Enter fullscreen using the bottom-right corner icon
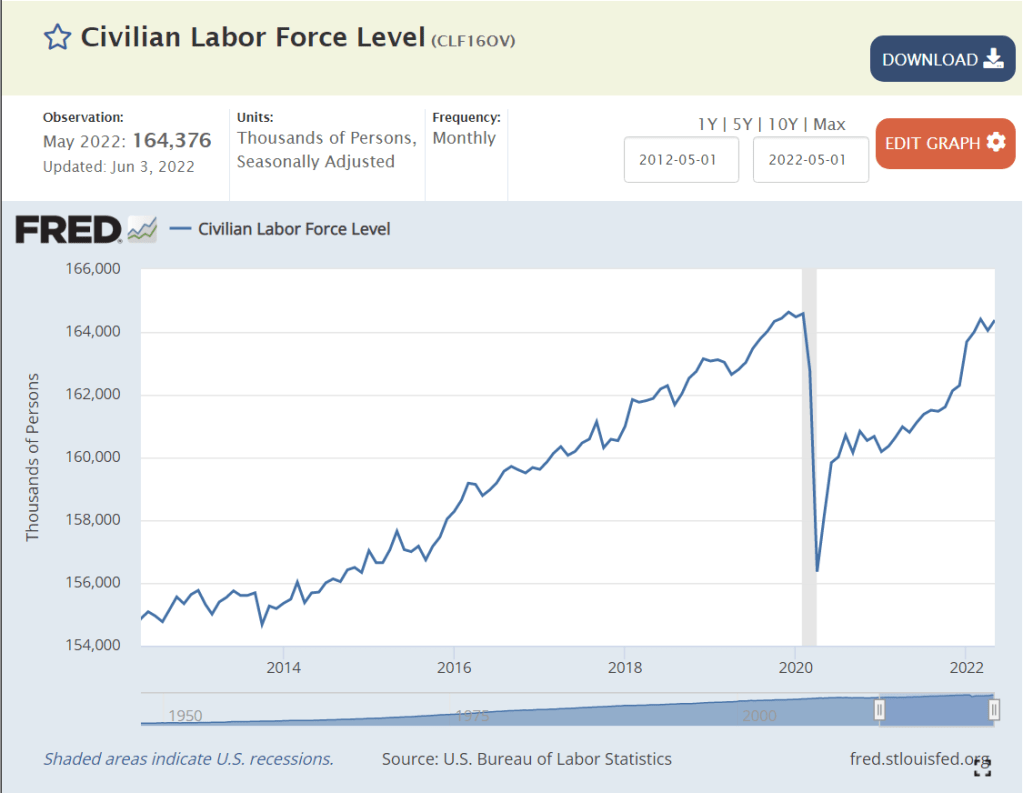 (x=983, y=767)
